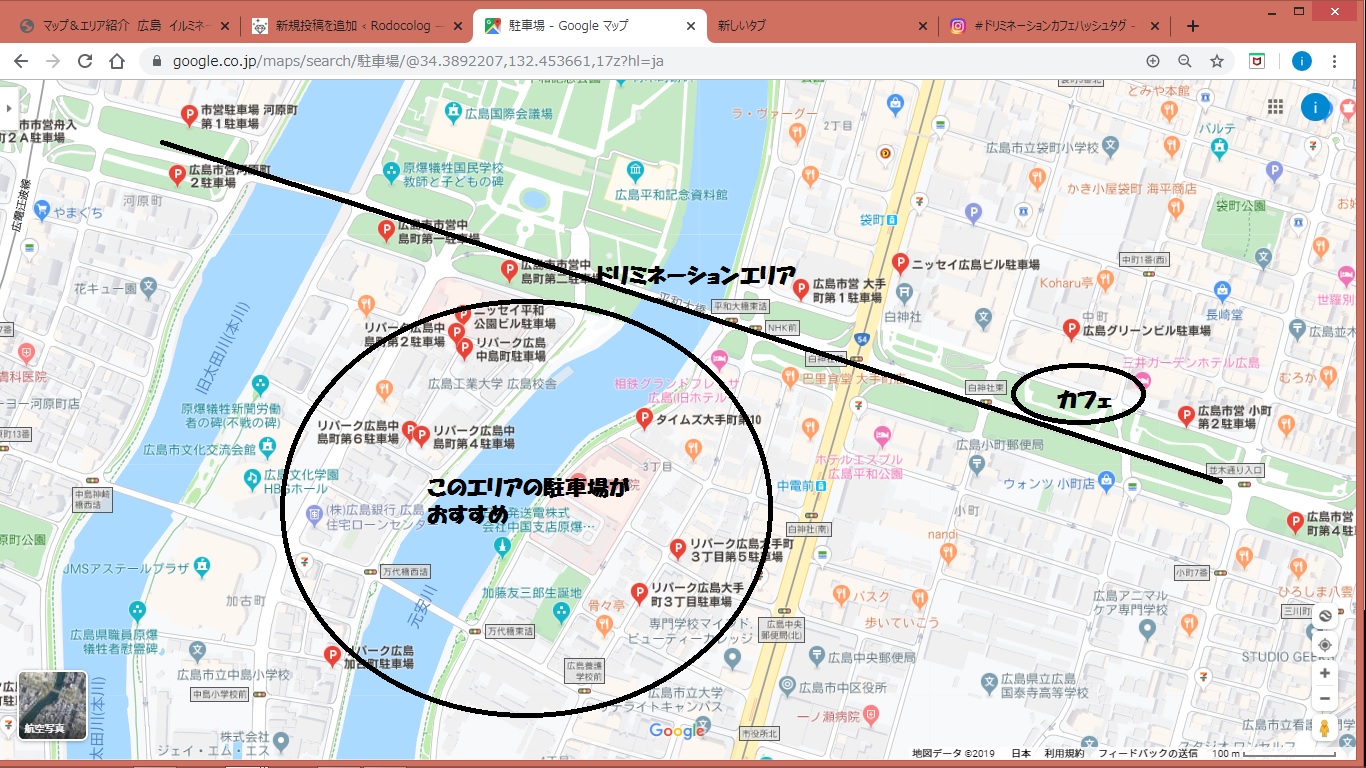Select the 広島グリーンビル駐車場 parking pin

click(1071, 328)
